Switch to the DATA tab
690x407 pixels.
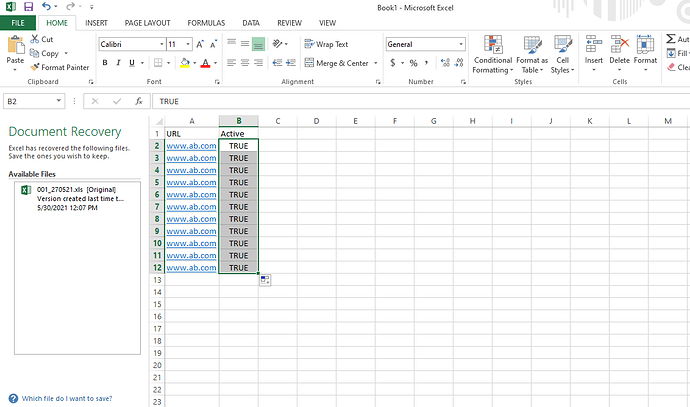click(x=251, y=23)
